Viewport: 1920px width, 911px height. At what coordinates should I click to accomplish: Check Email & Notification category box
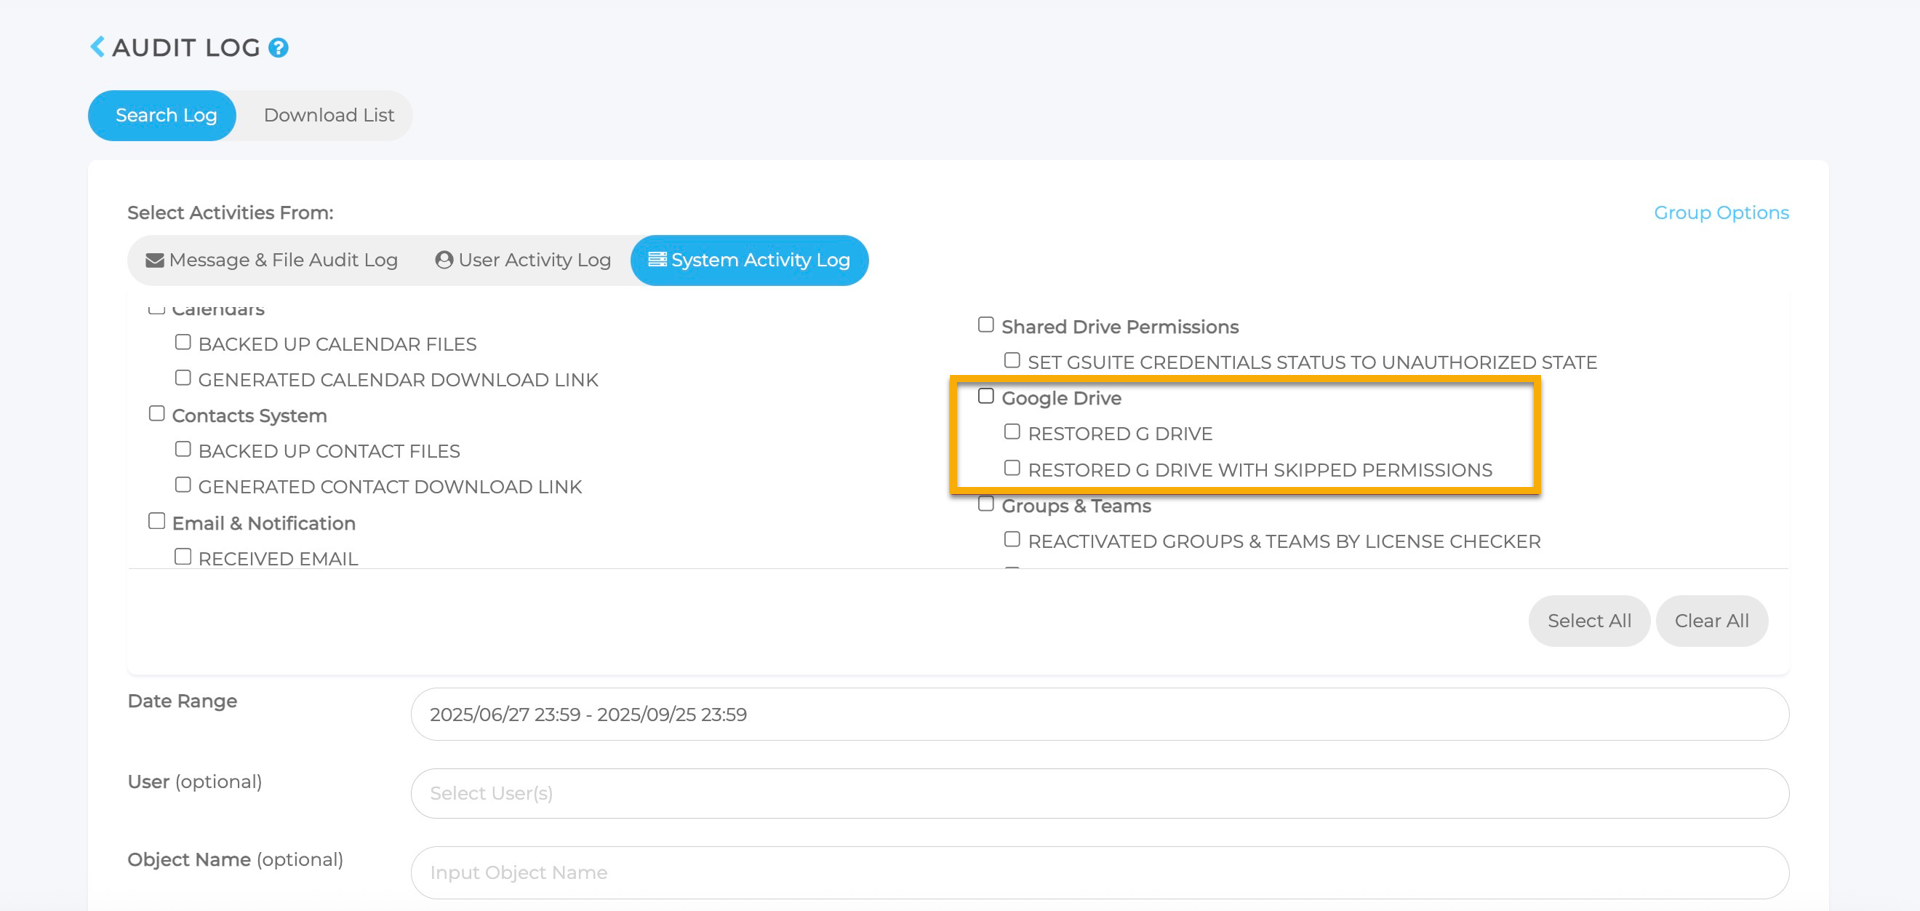(x=157, y=521)
